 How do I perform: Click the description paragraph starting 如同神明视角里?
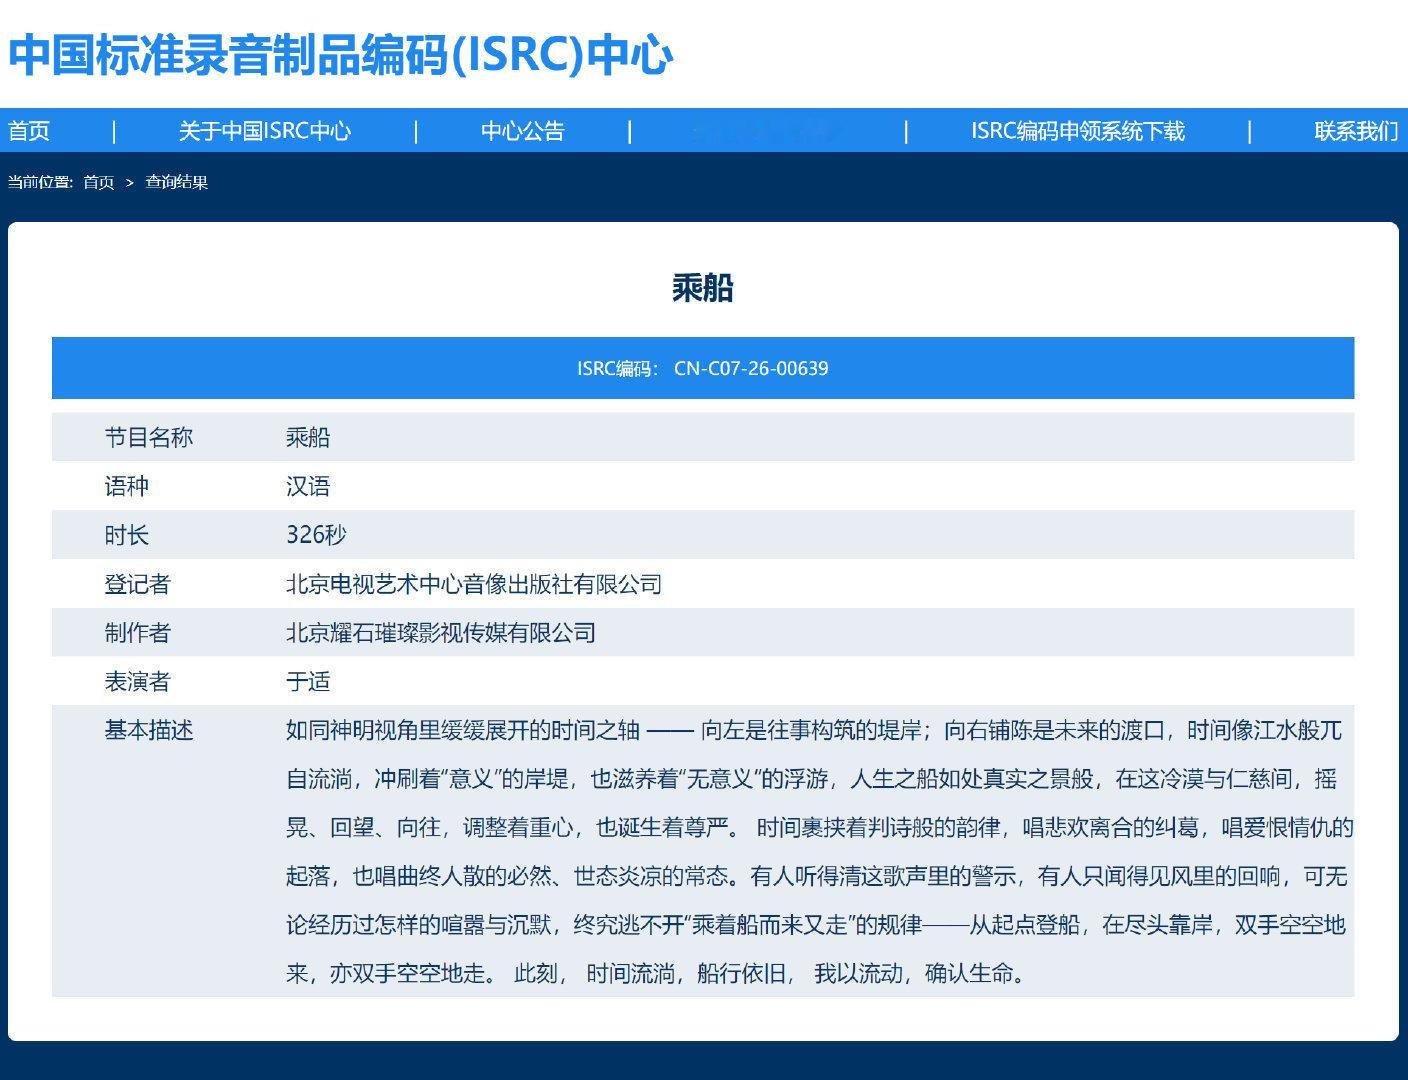coord(819,851)
